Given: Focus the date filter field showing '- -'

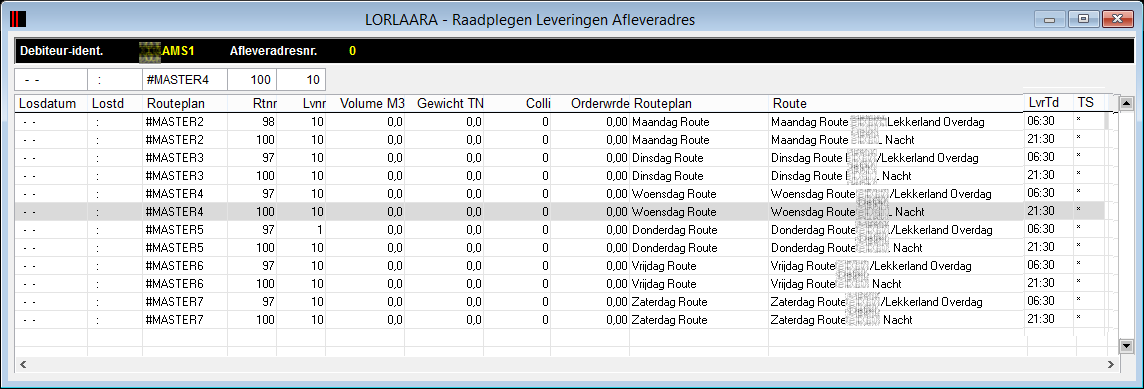Looking at the screenshot, I should pyautogui.click(x=51, y=80).
